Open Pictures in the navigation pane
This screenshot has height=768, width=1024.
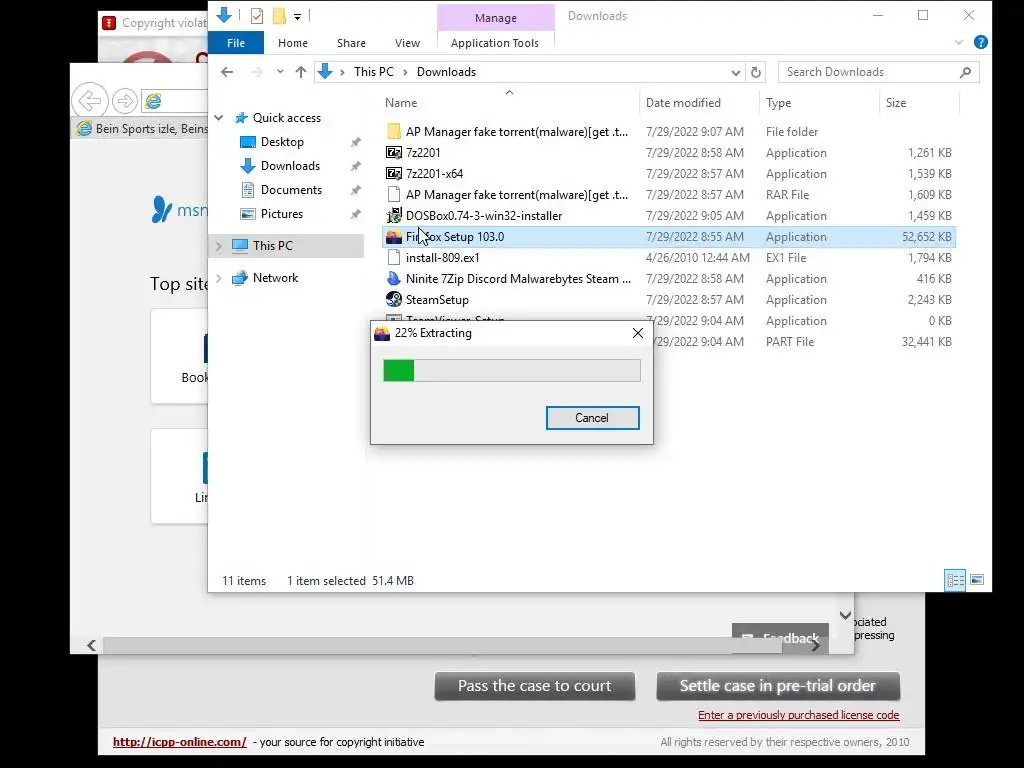click(281, 214)
